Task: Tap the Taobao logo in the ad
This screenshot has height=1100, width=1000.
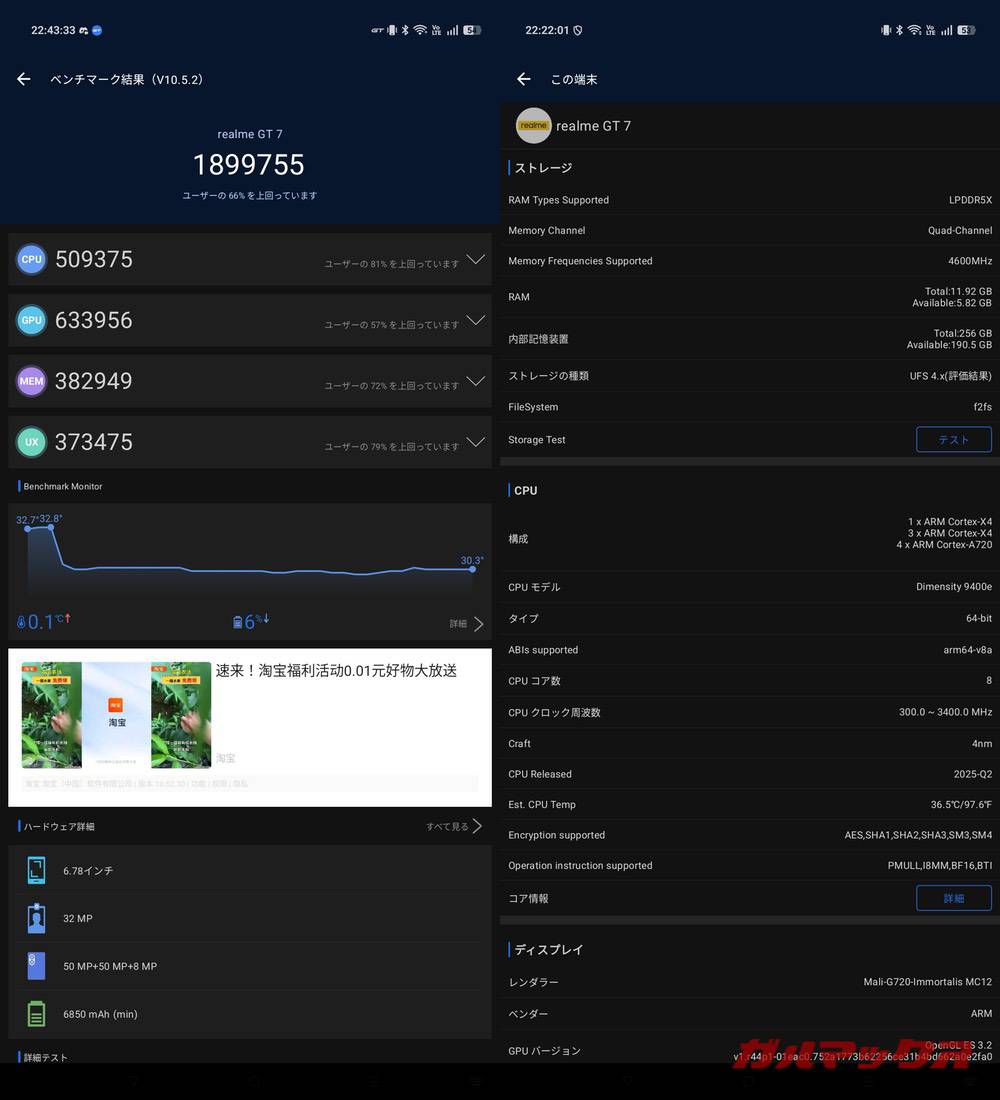Action: pos(116,705)
